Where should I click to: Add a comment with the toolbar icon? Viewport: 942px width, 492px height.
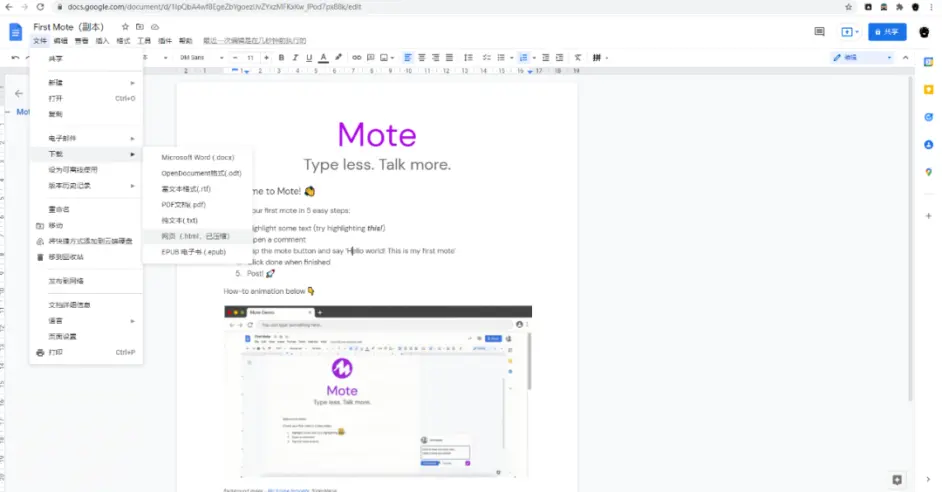(371, 58)
